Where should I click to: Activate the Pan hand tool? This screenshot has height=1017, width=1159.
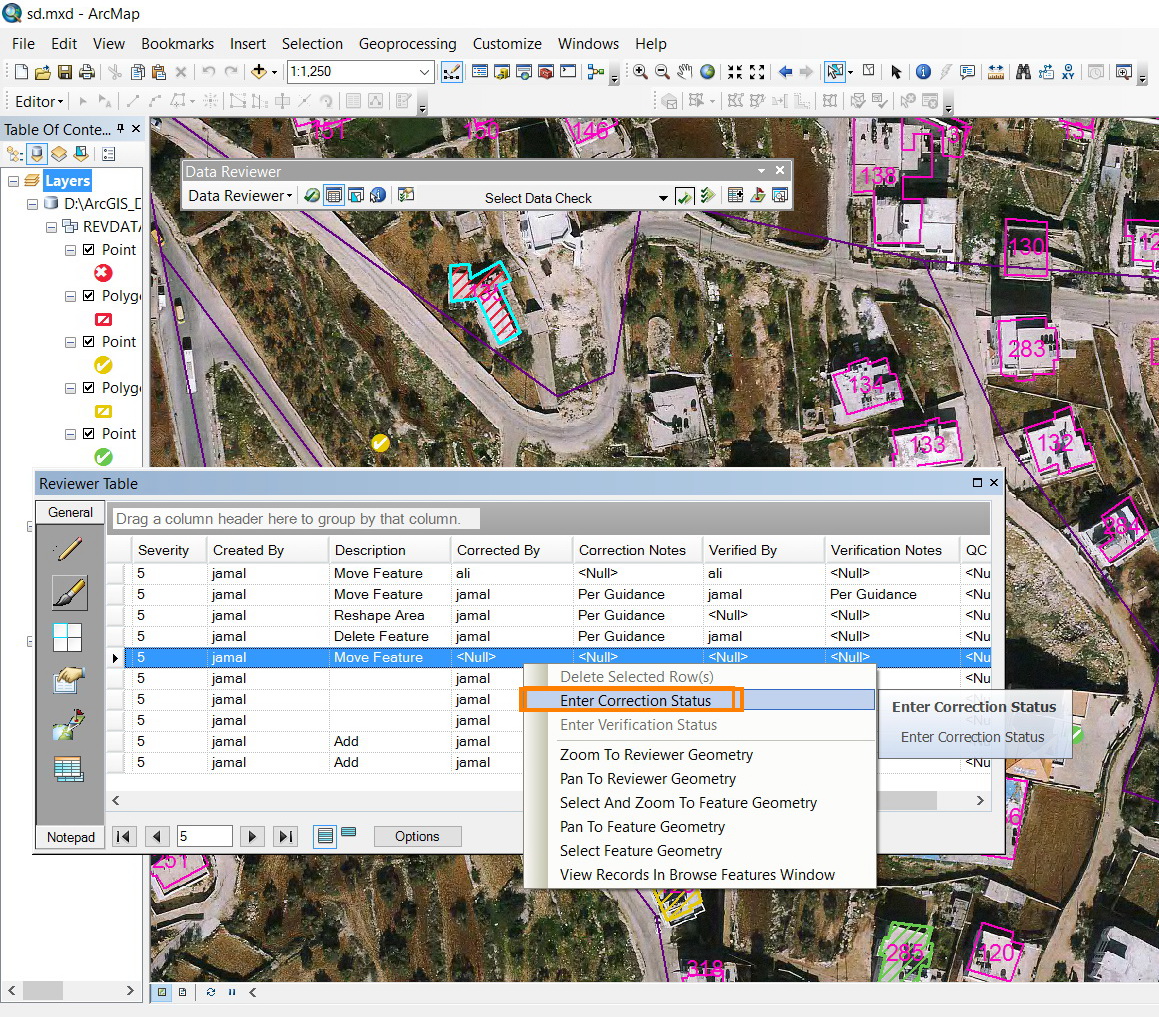(685, 72)
